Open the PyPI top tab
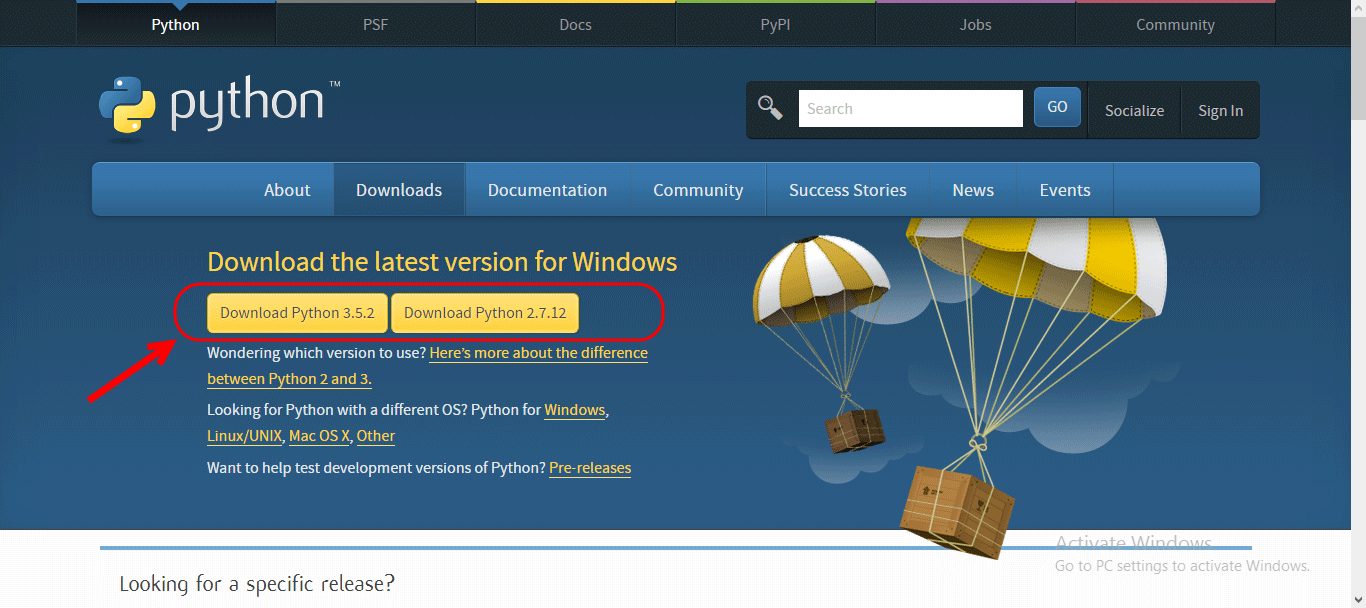This screenshot has height=608, width=1366. click(x=776, y=24)
